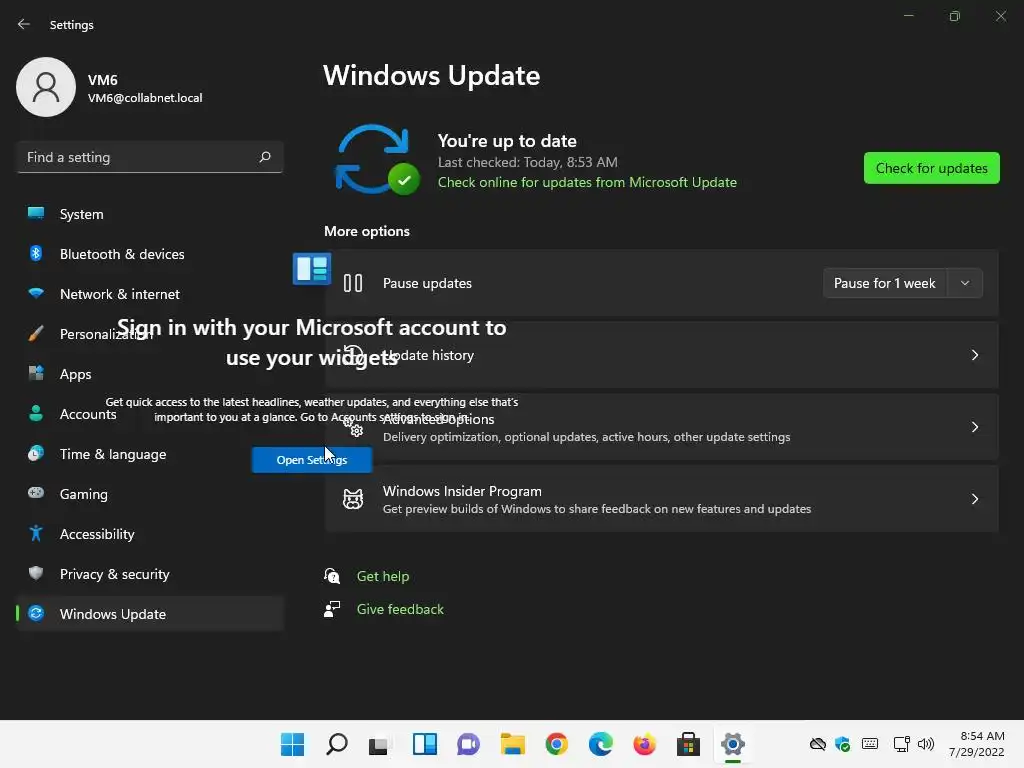Launch Google Chrome from taskbar
The image size is (1024, 768).
[556, 744]
